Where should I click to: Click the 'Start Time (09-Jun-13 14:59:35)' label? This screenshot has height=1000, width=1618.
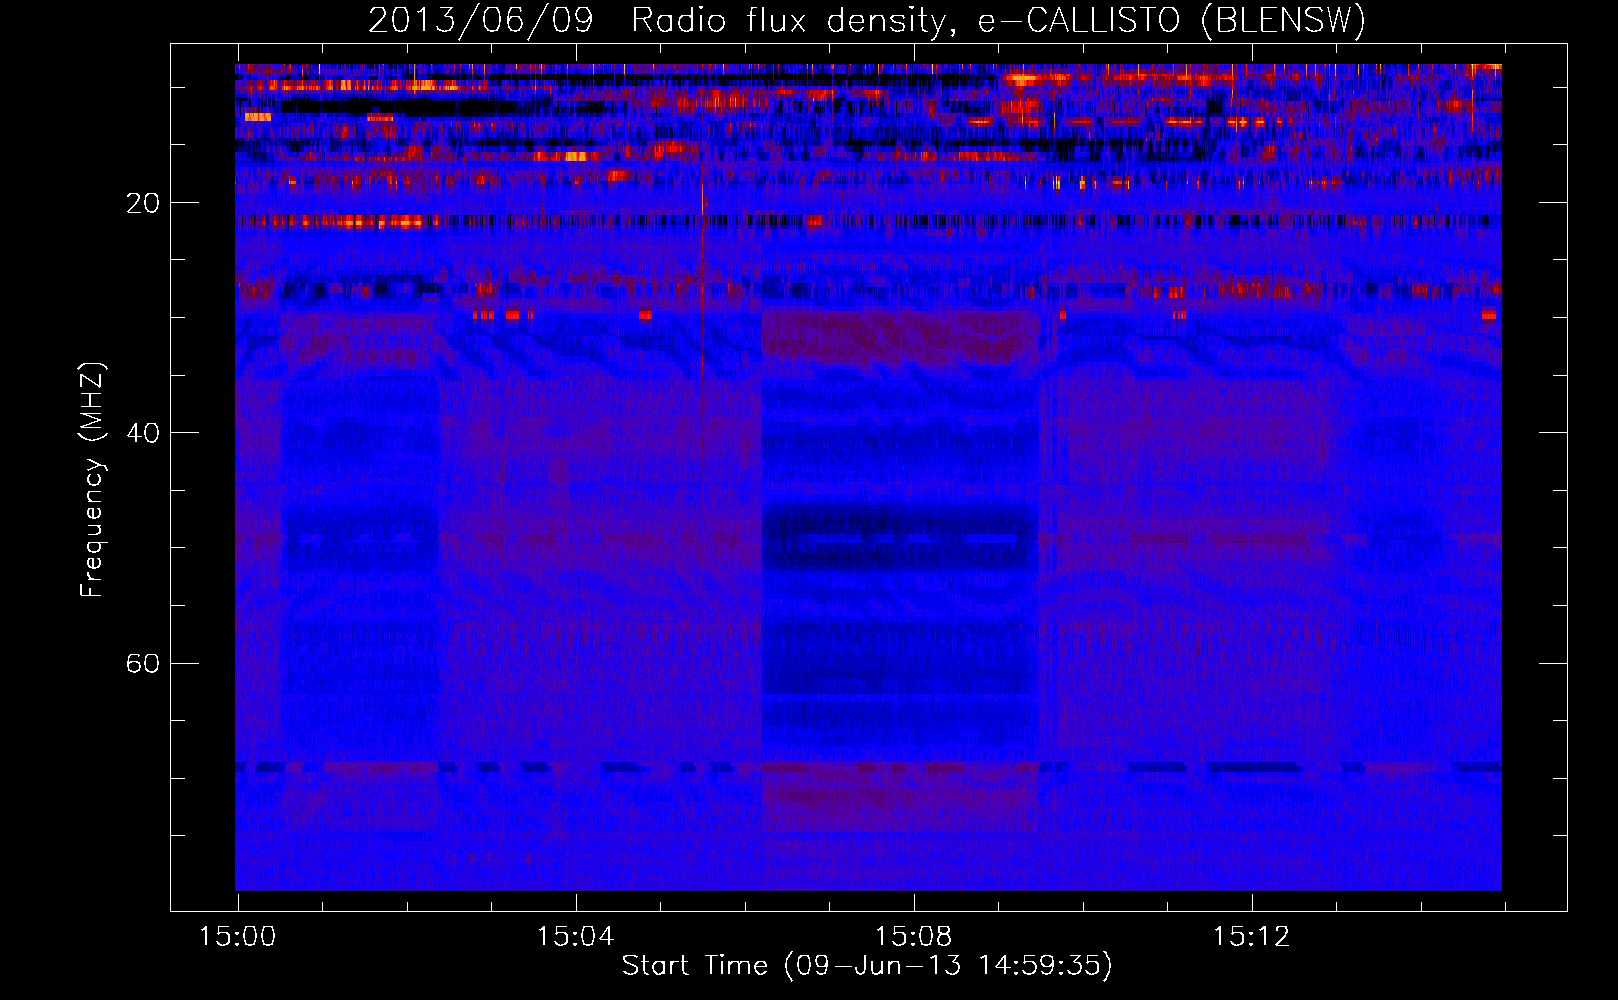click(867, 966)
